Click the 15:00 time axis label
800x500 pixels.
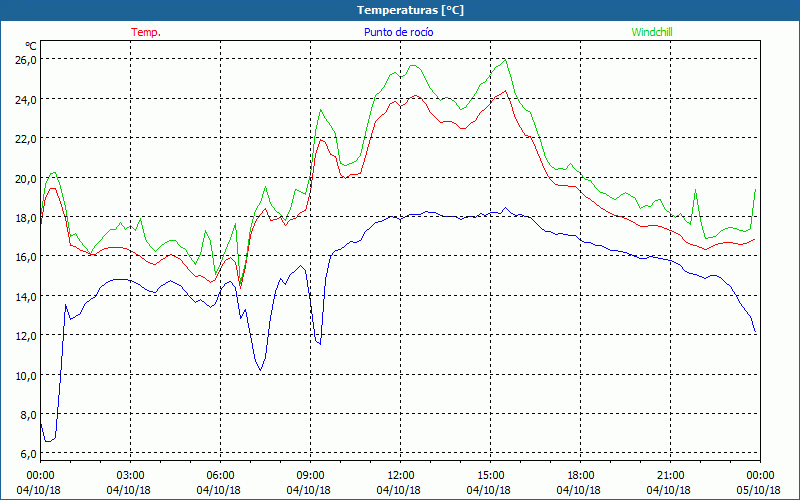click(490, 476)
